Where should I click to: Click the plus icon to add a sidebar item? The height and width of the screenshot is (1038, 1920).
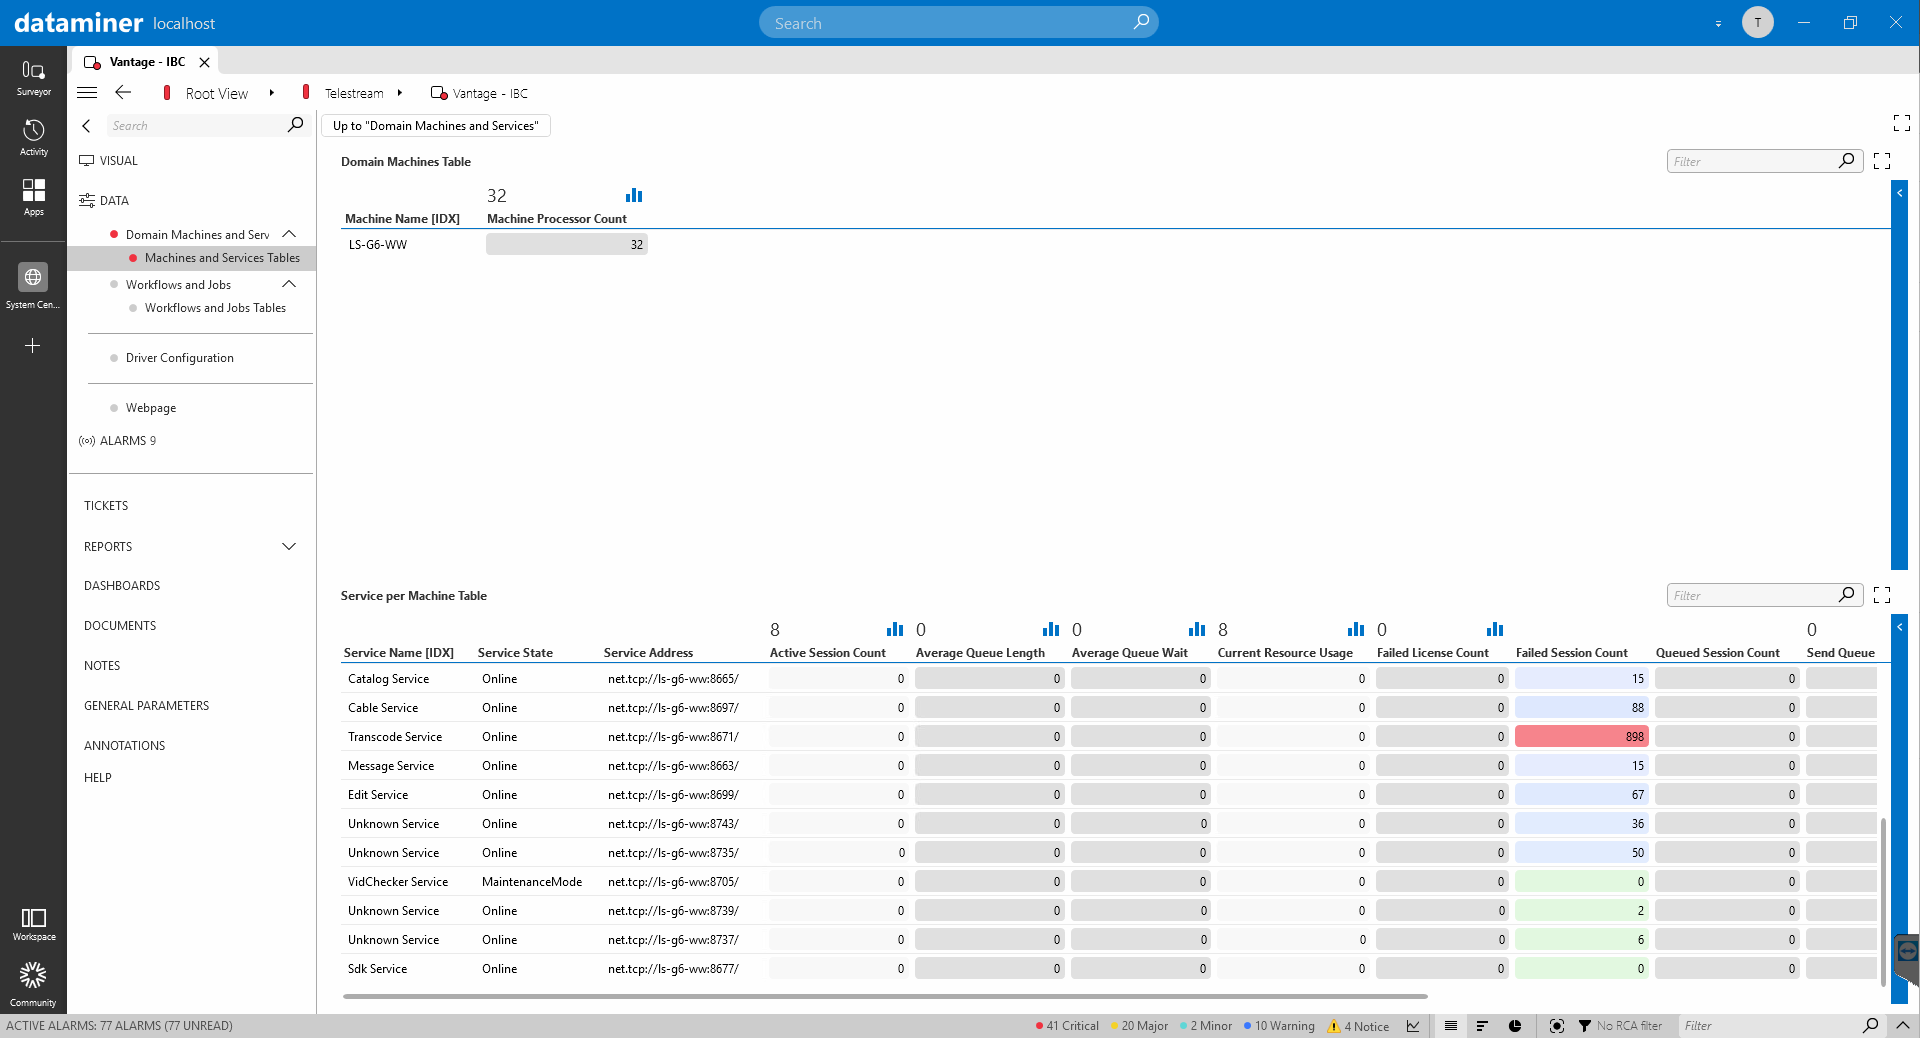(x=33, y=346)
